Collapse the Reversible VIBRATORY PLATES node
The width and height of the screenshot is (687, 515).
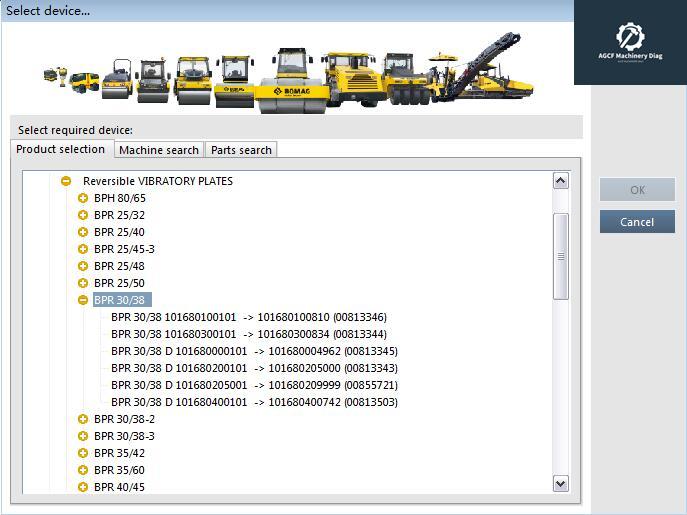[x=66, y=181]
